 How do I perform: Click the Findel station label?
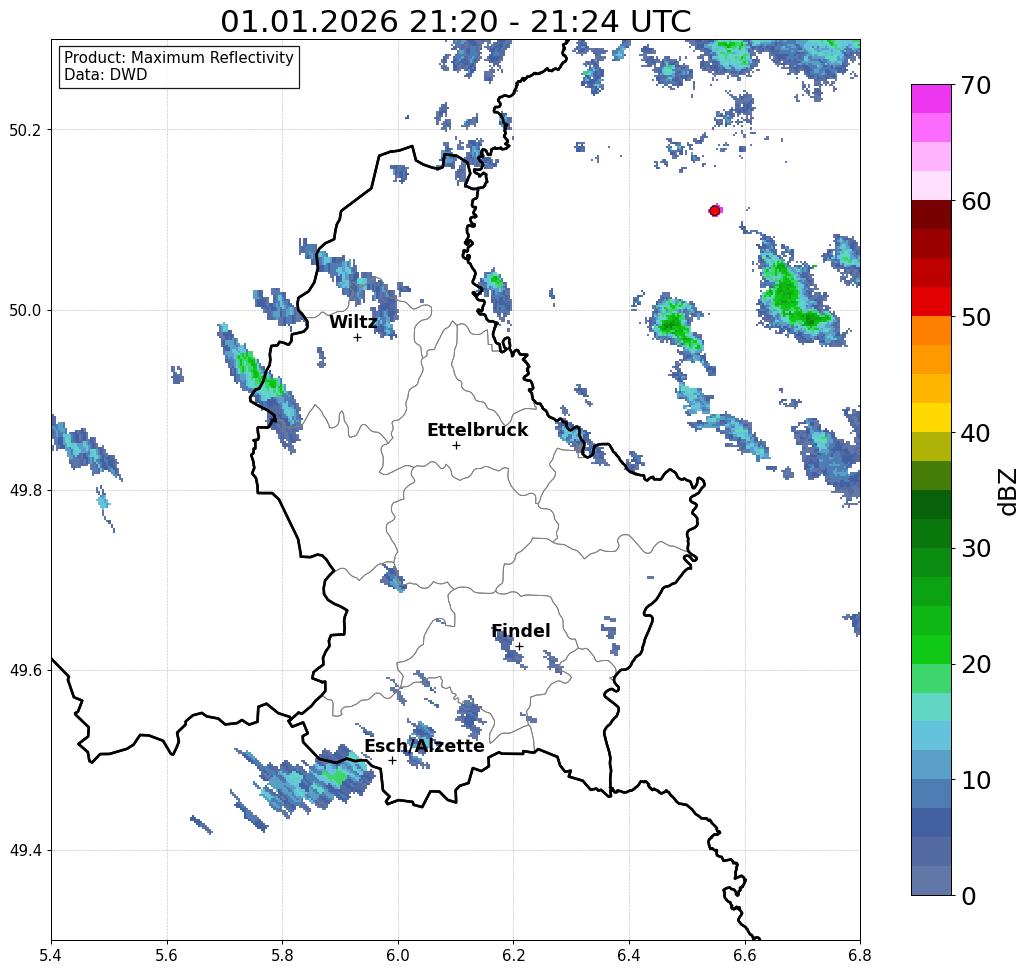click(x=520, y=631)
